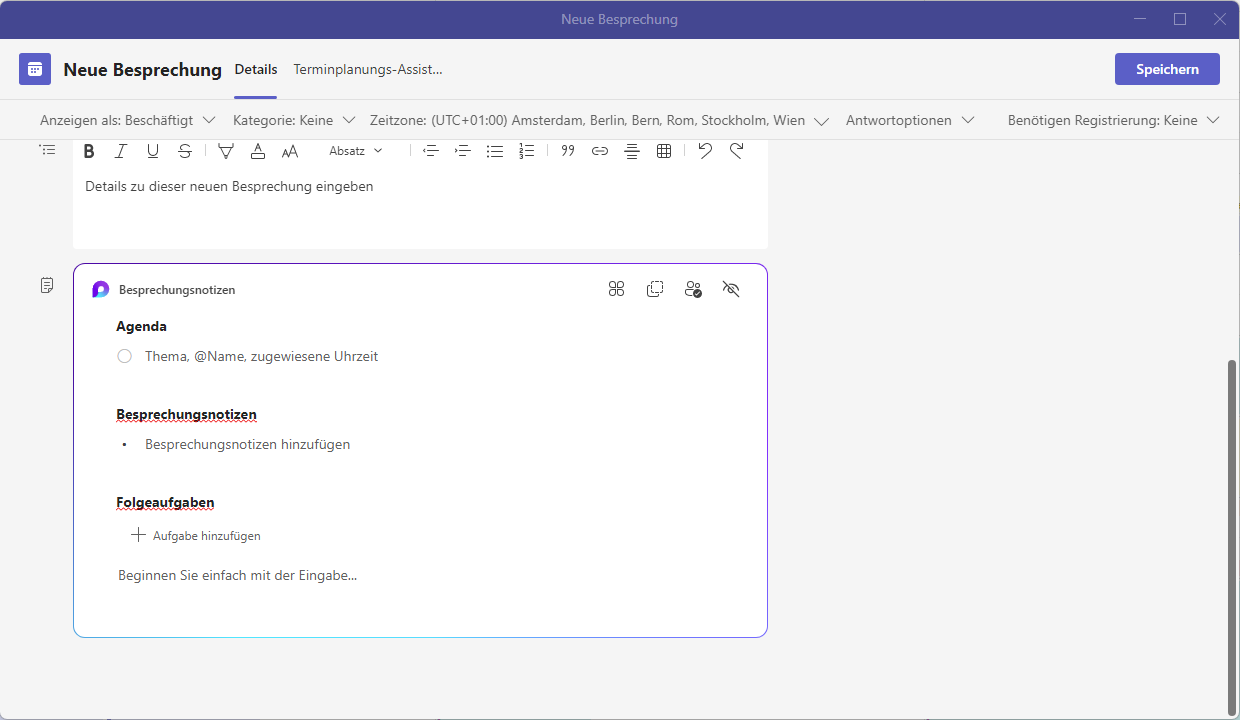The width and height of the screenshot is (1240, 720).
Task: Undo the last edit in the toolbar
Action: (x=705, y=151)
